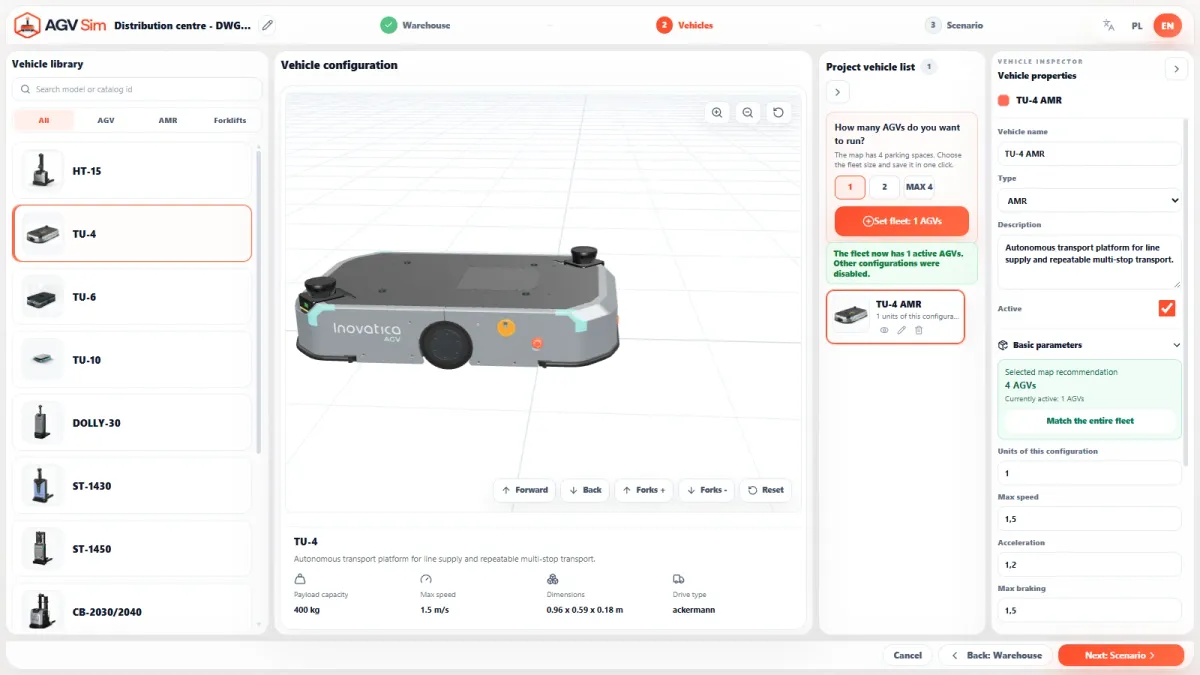Screen dimensions: 1200x675
Task: Go to the Scenario step
Action: [954, 25]
